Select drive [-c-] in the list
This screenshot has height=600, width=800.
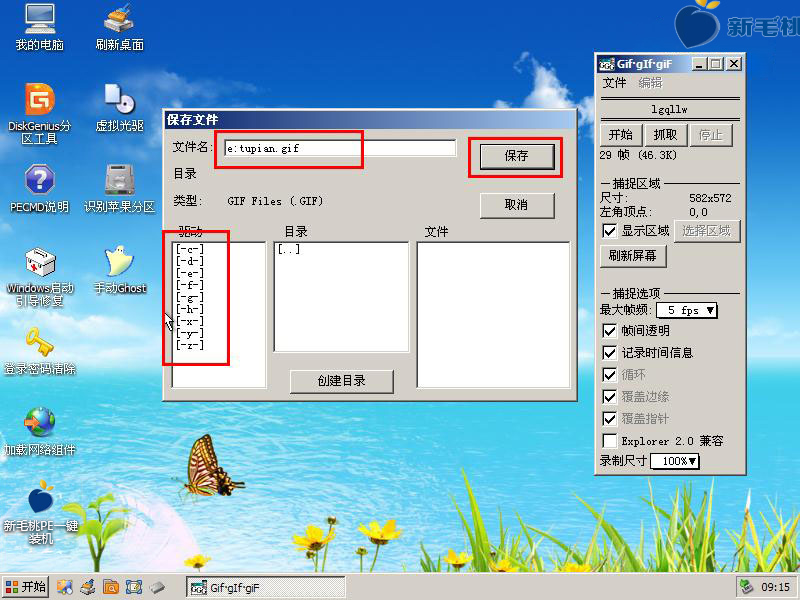(x=189, y=249)
